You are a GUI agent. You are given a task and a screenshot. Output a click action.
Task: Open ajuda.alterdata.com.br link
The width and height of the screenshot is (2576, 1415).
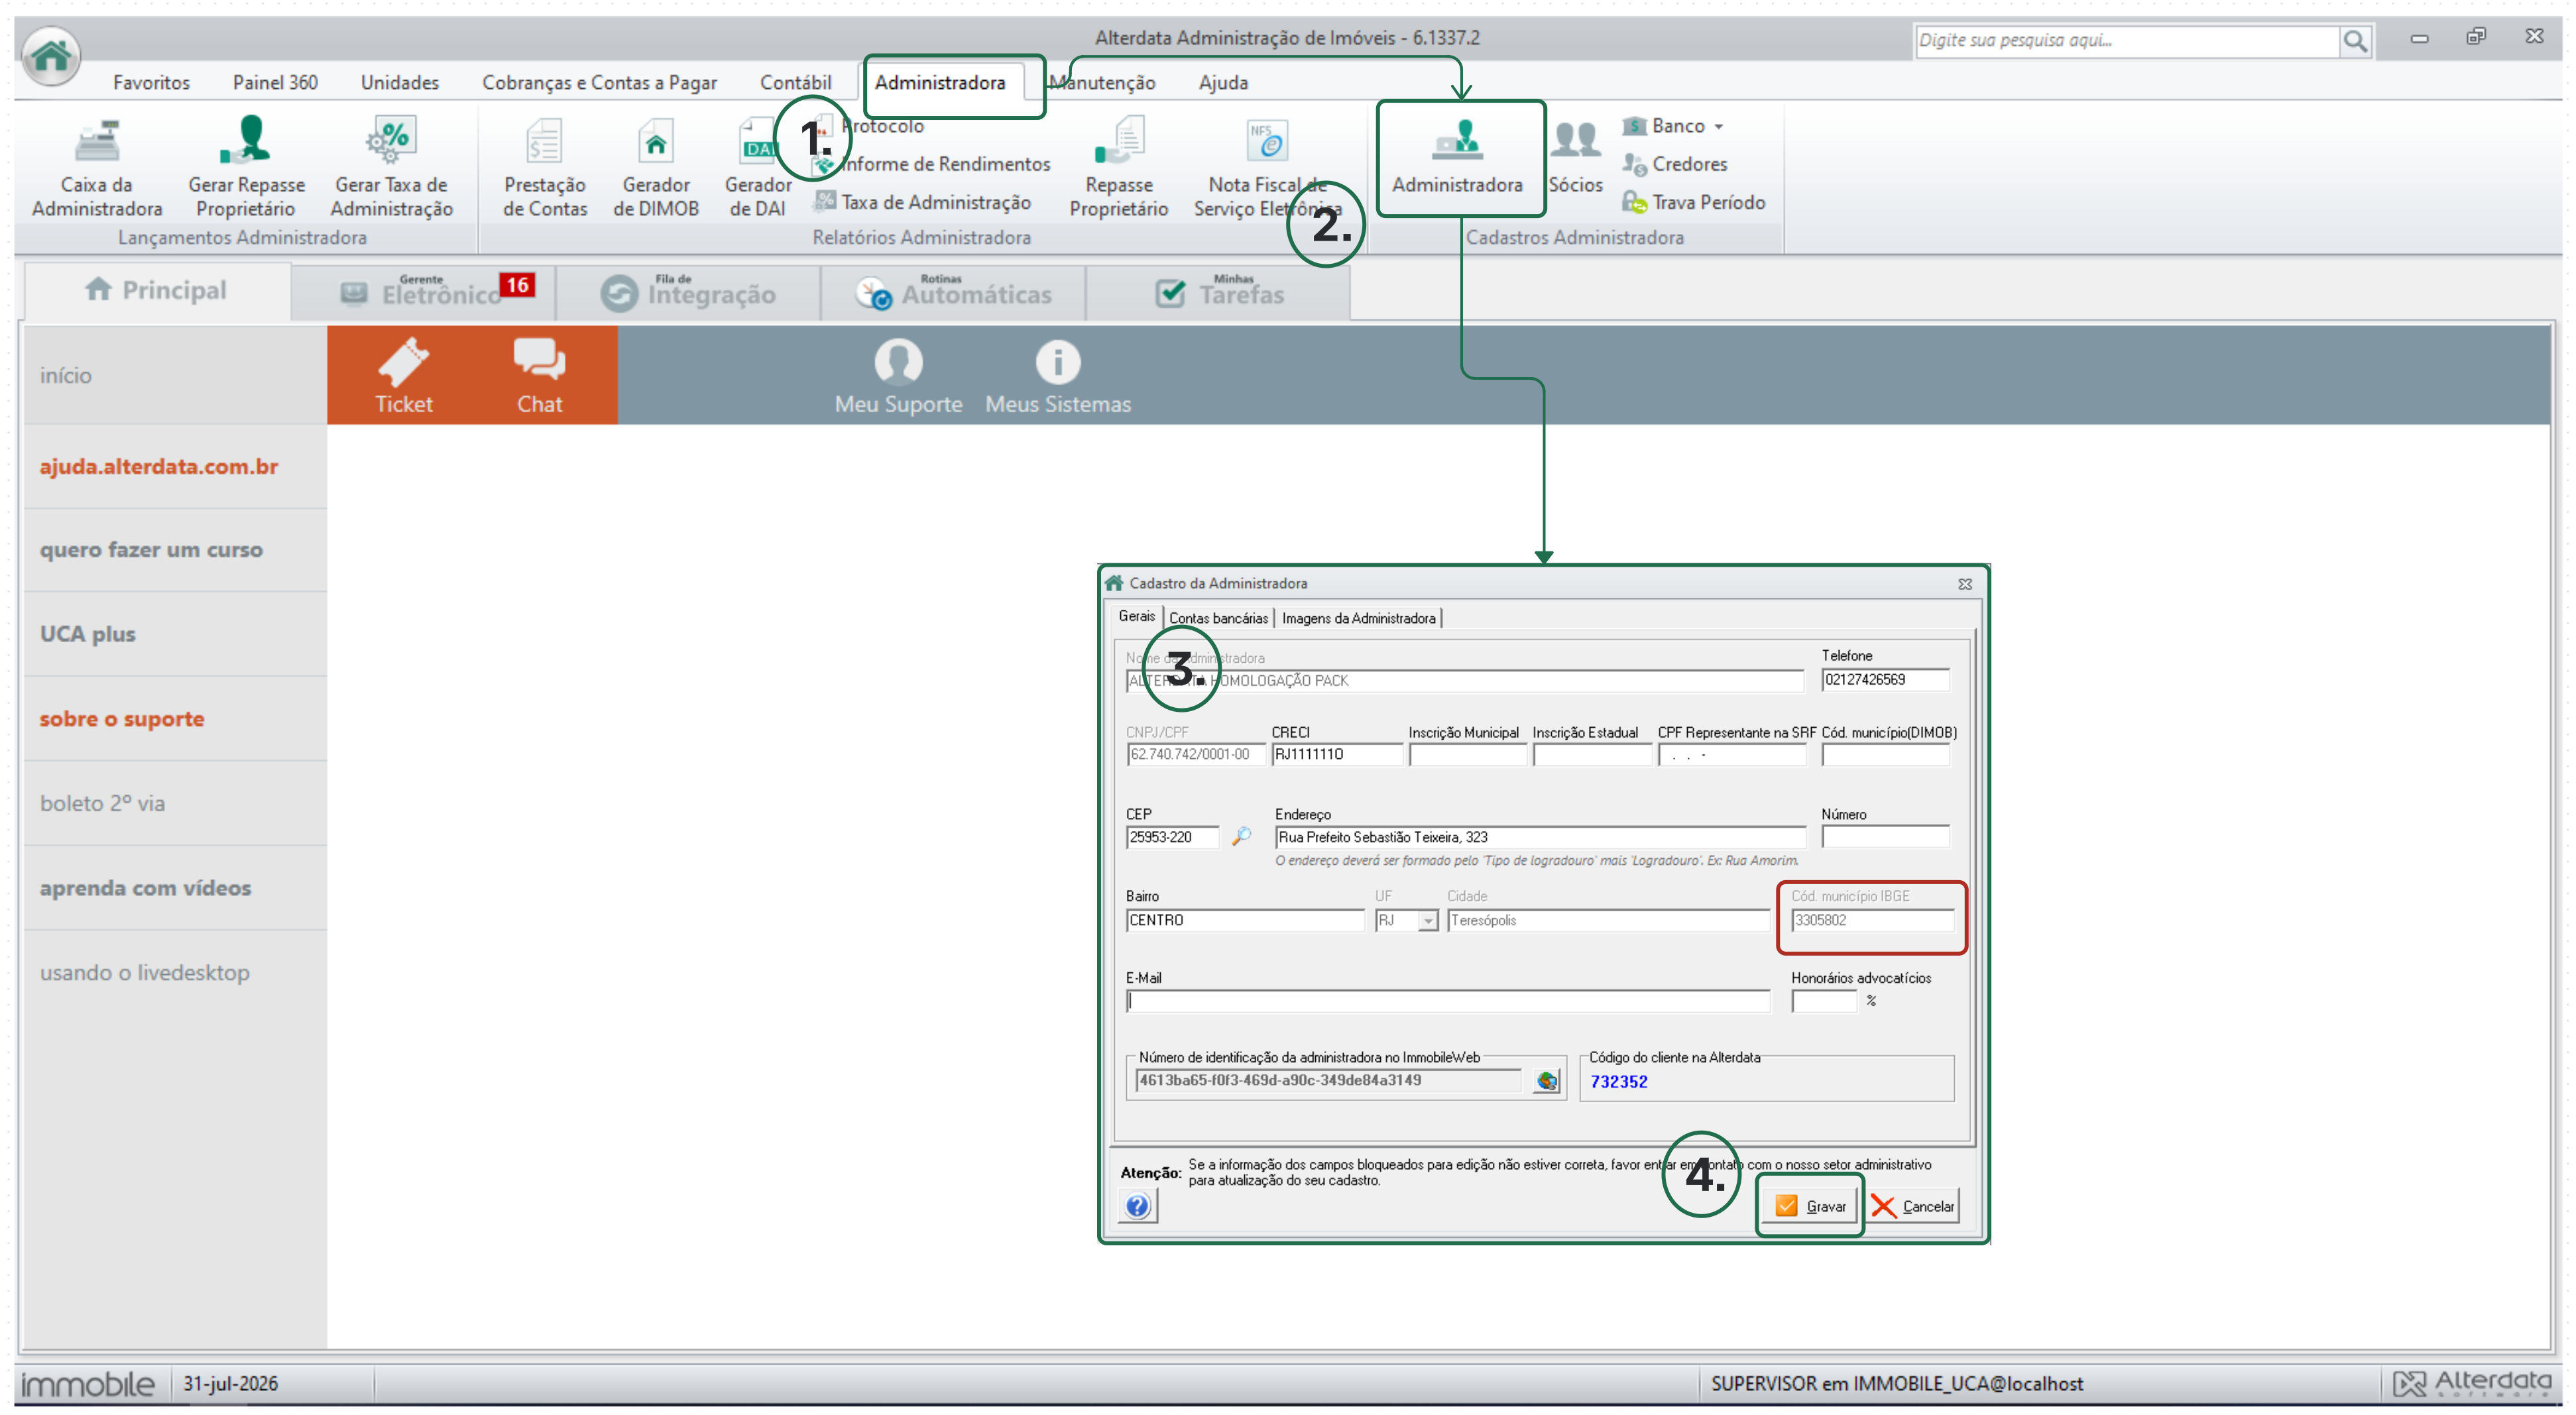click(x=159, y=467)
